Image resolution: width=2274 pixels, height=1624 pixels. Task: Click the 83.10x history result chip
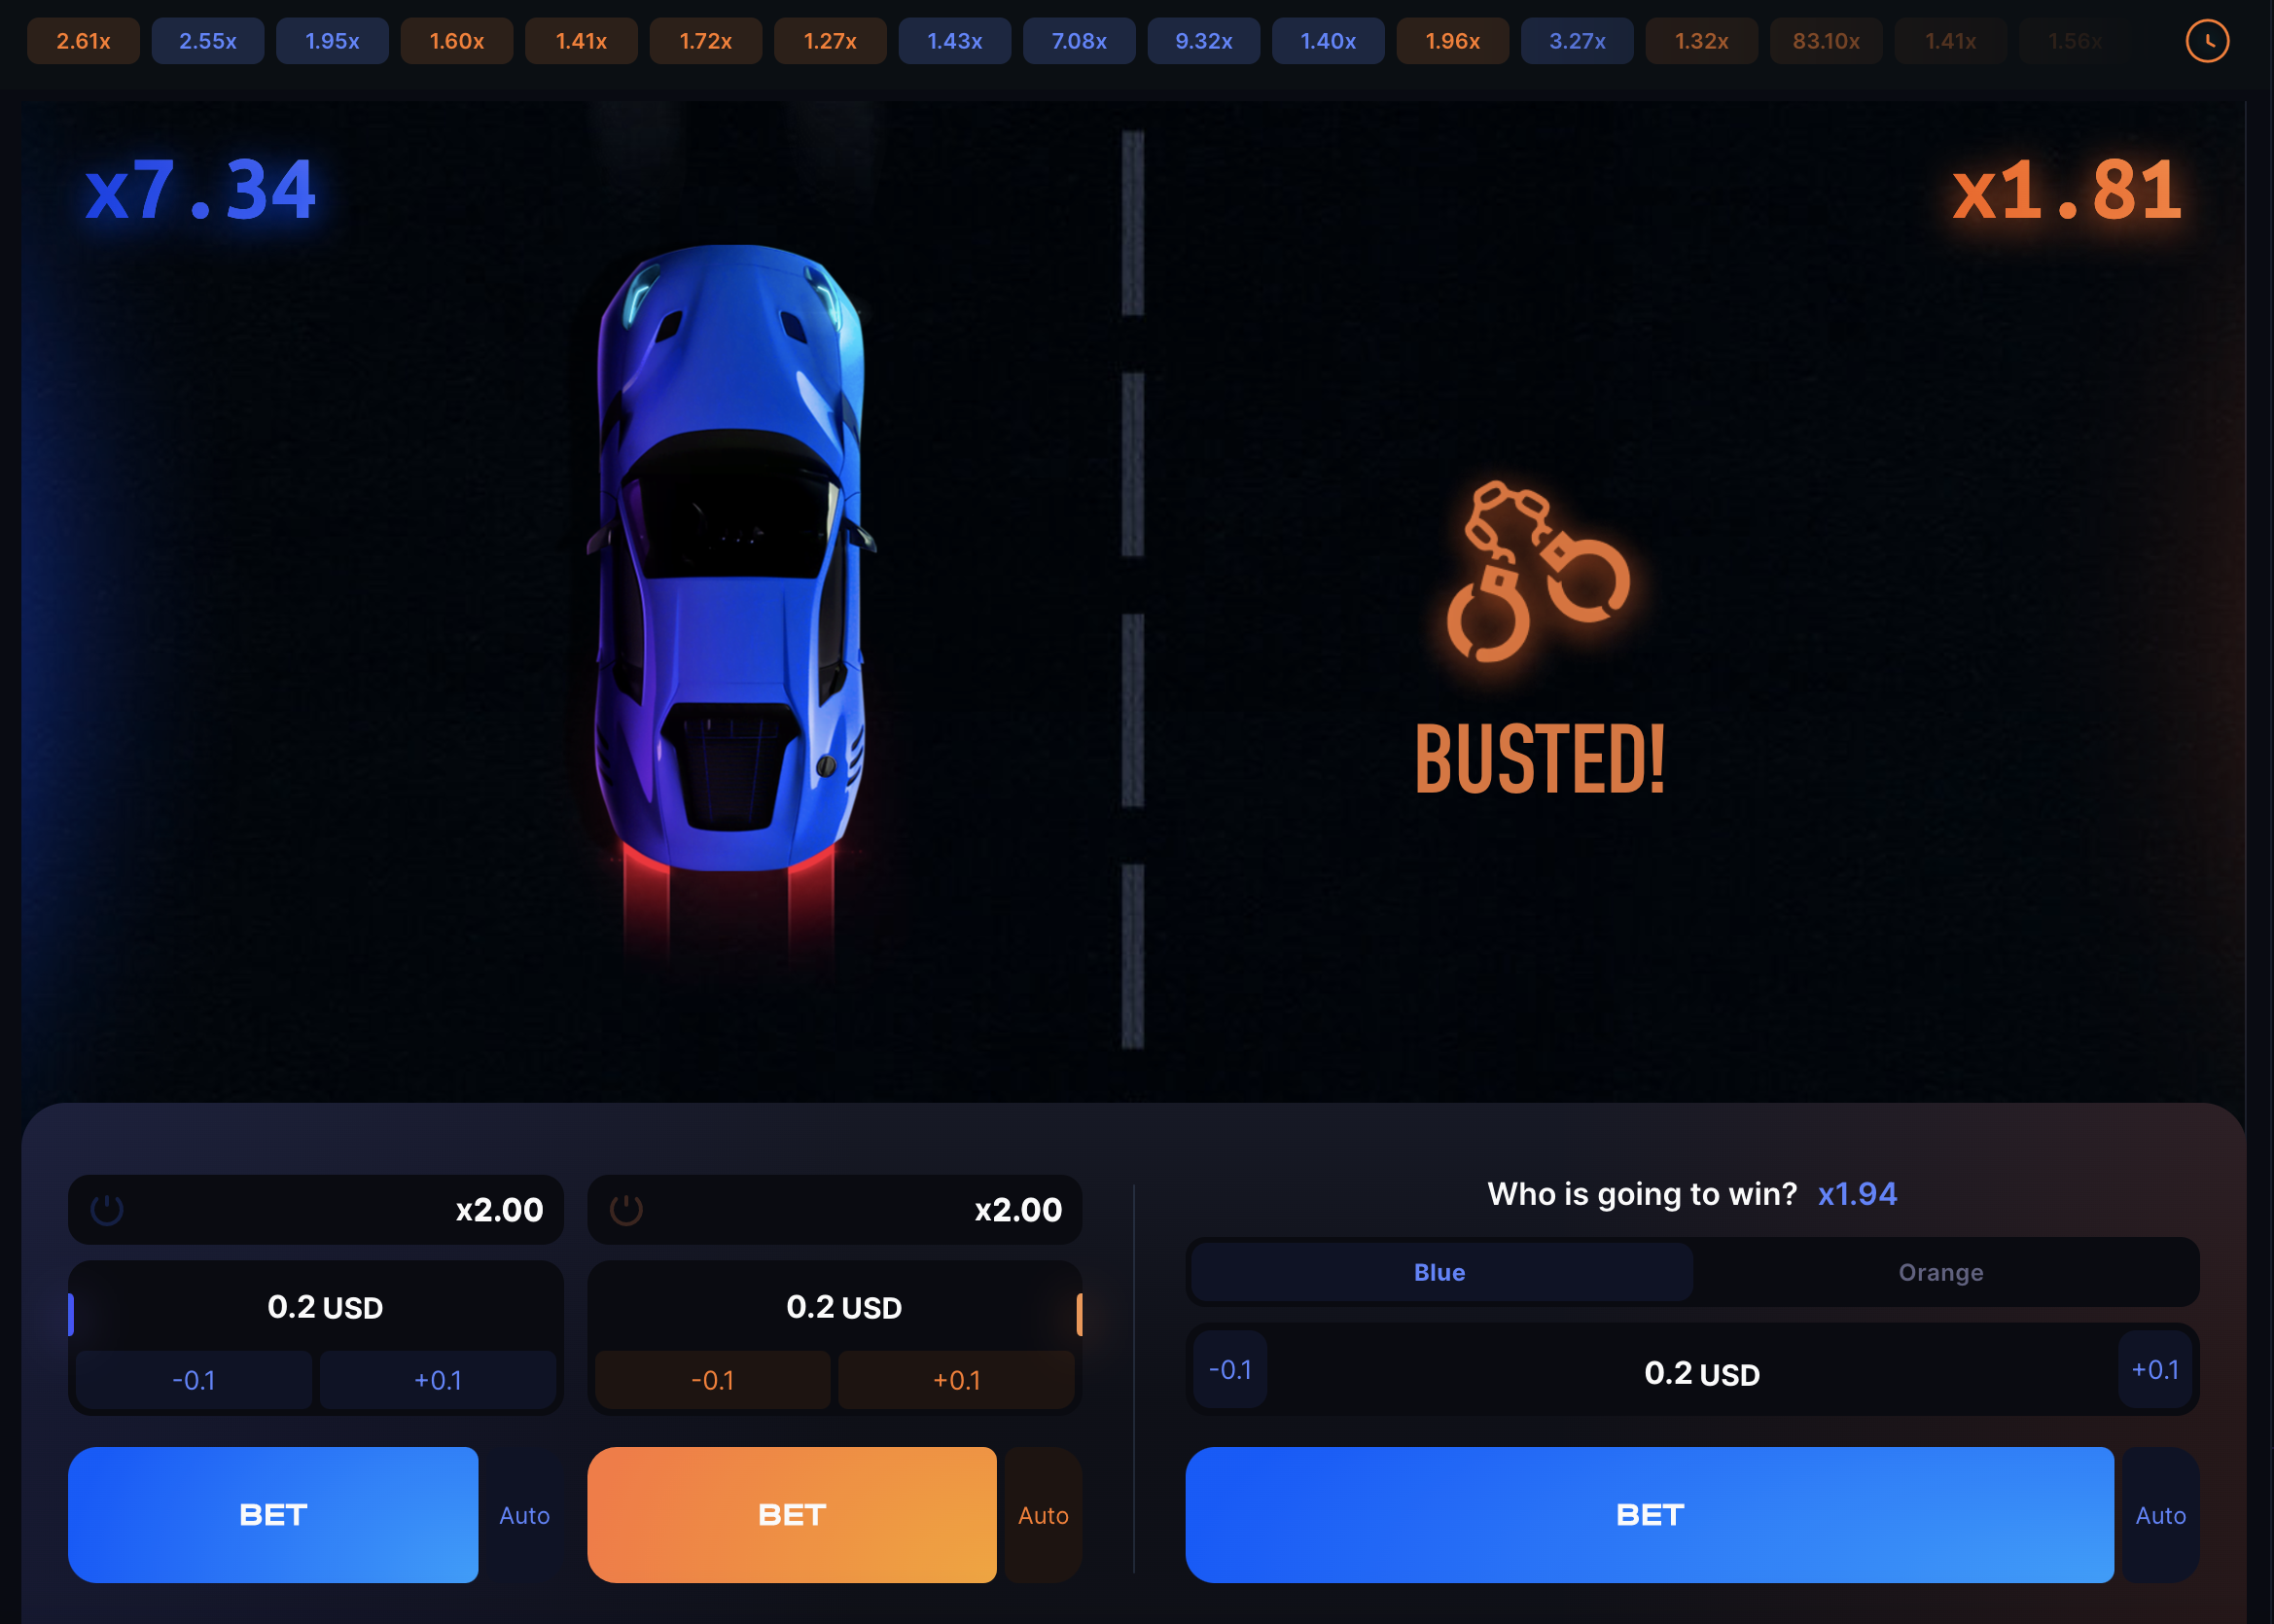[1826, 41]
